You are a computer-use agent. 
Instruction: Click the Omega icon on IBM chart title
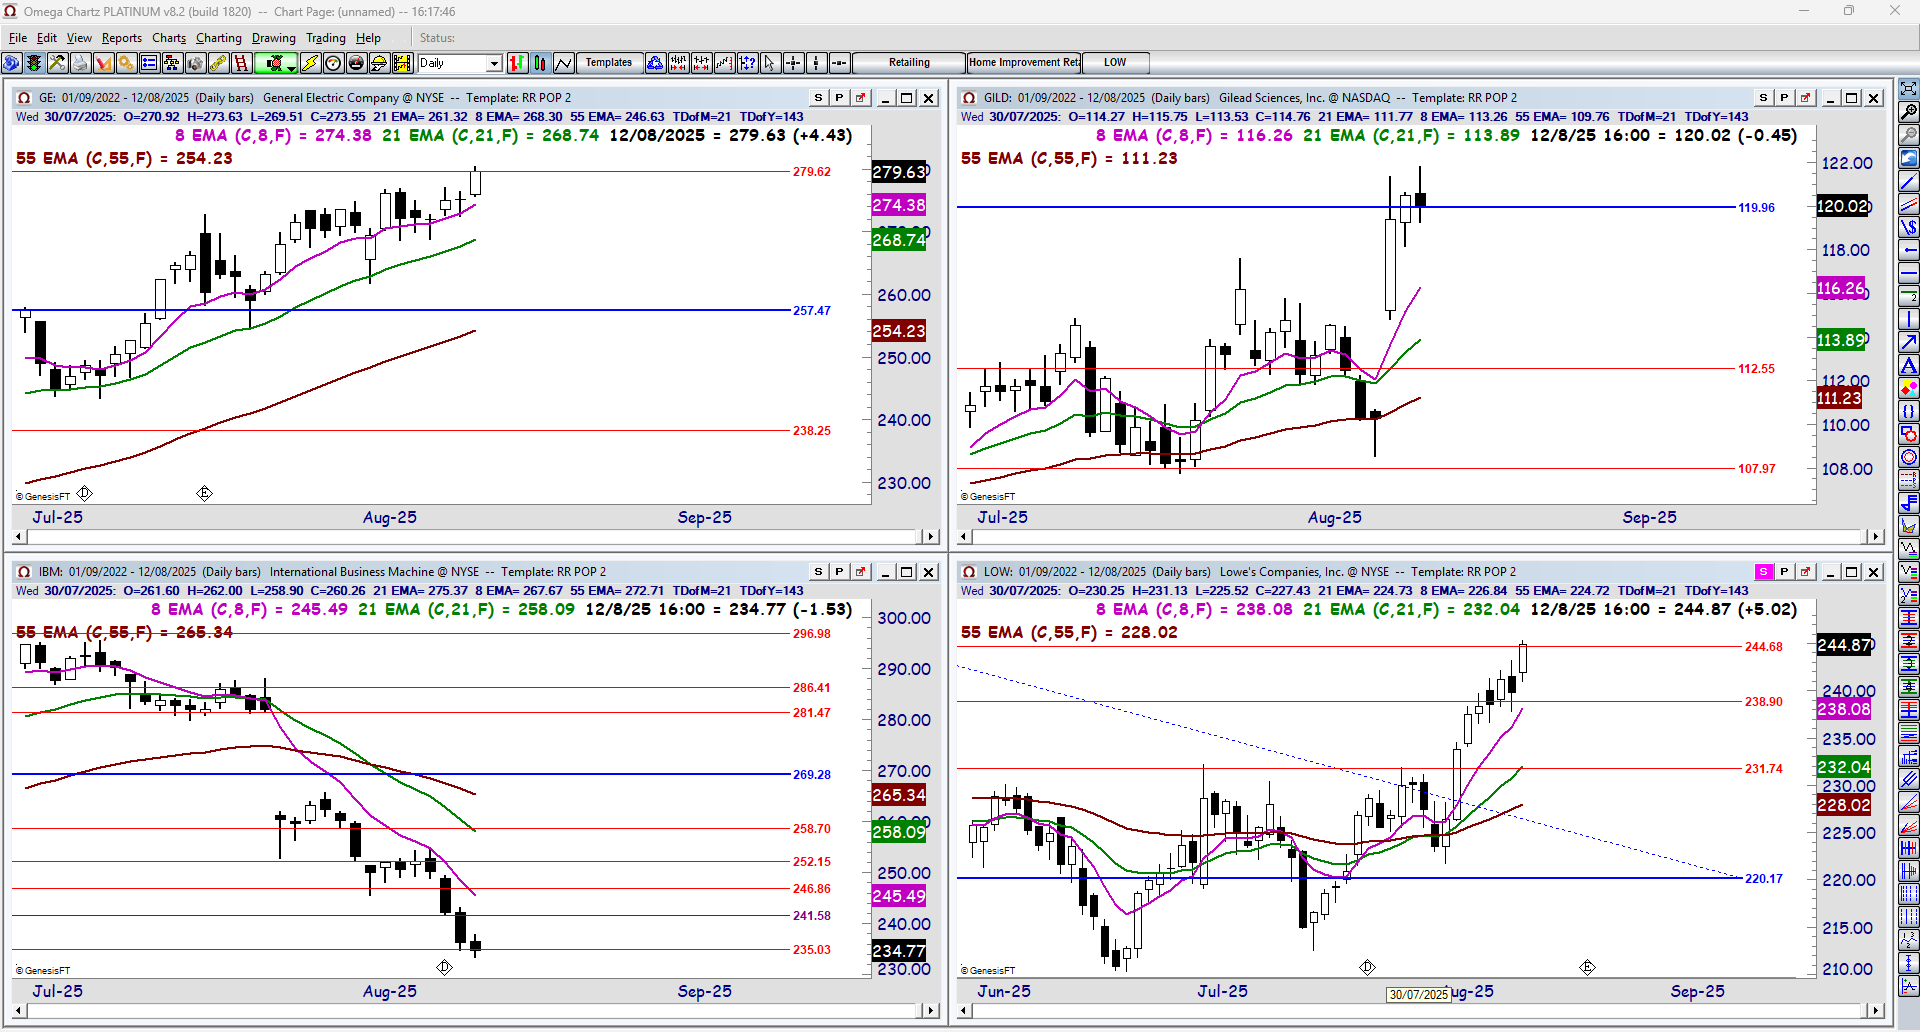coord(24,572)
